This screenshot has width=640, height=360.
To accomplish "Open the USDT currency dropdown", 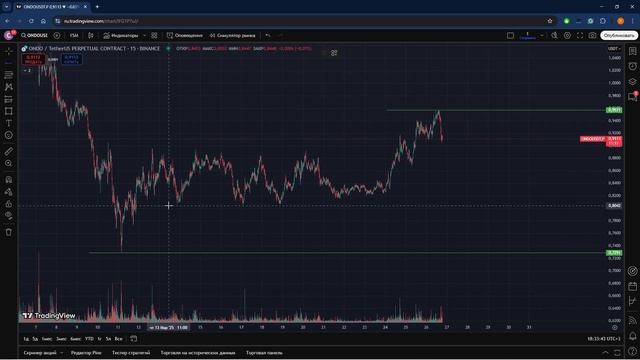I will [614, 49].
